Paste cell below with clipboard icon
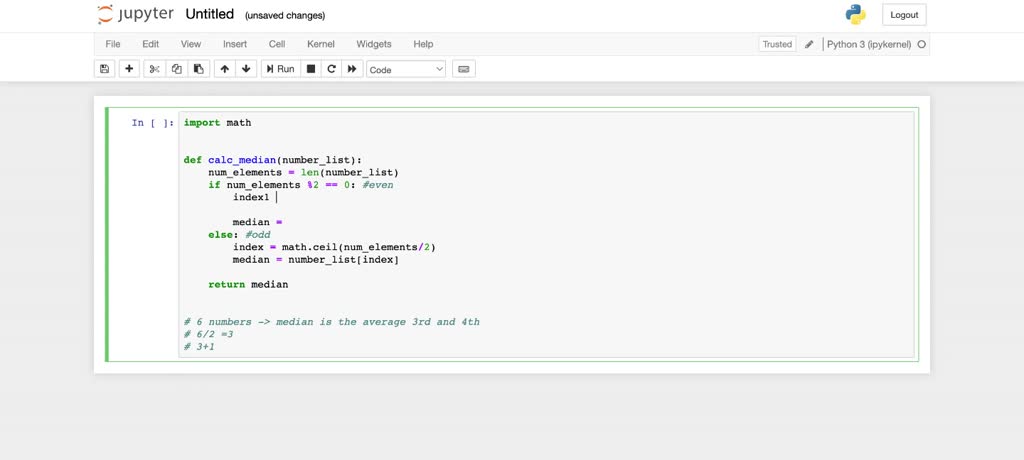Screen dimensions: 1024x460 click(x=199, y=69)
